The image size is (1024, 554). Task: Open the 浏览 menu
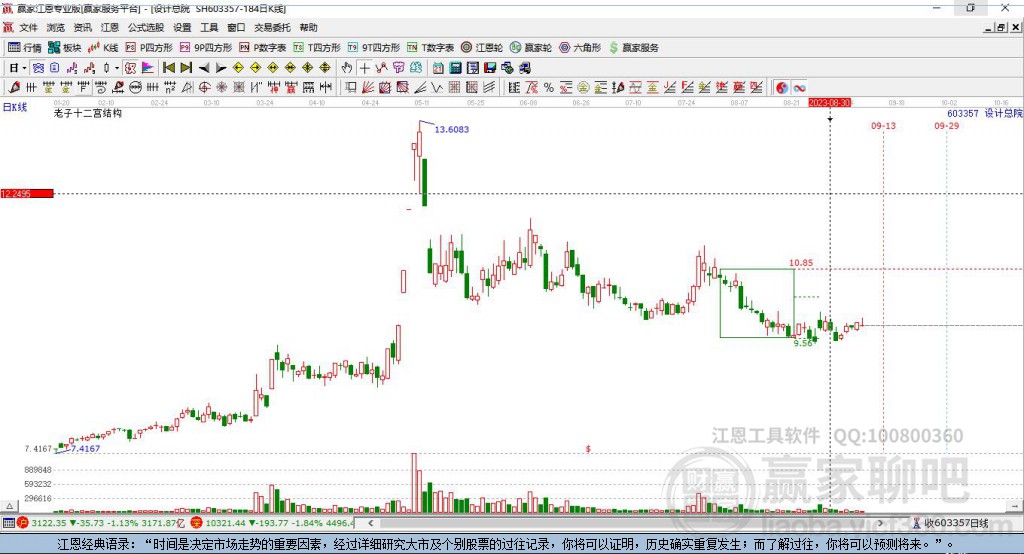click(56, 27)
